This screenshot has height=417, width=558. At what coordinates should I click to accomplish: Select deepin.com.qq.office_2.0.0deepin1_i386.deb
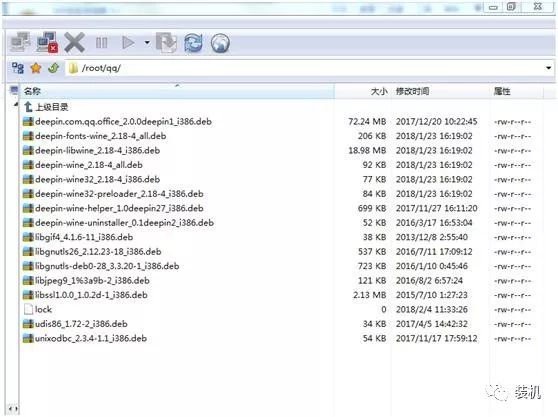click(123, 121)
